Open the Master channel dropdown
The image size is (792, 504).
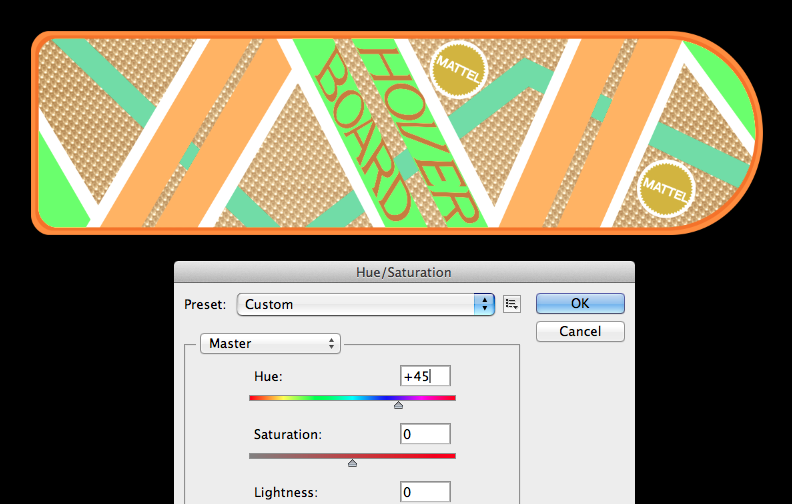pyautogui.click(x=270, y=343)
